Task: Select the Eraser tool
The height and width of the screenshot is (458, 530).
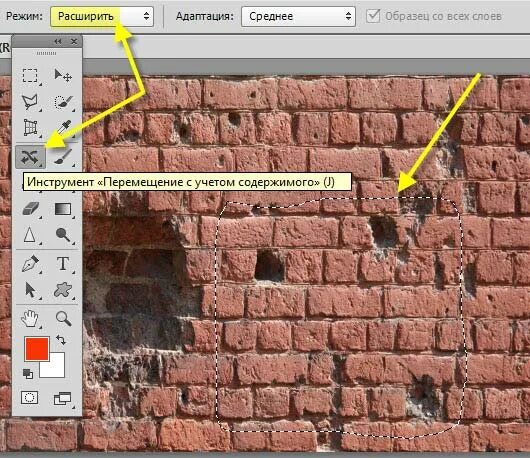Action: pos(30,209)
